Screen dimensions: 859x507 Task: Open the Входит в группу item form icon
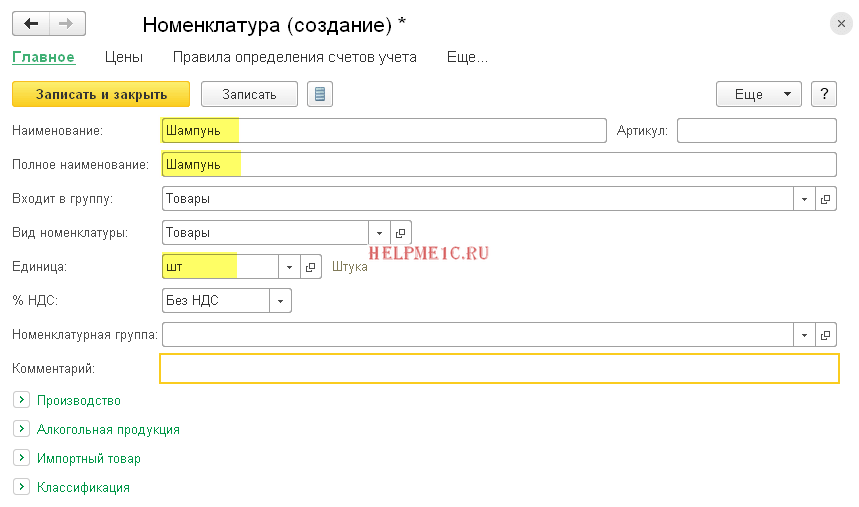[x=826, y=199]
